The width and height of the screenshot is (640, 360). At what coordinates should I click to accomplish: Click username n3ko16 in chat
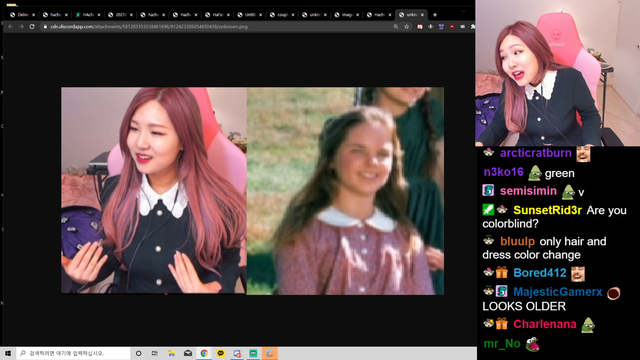[503, 172]
